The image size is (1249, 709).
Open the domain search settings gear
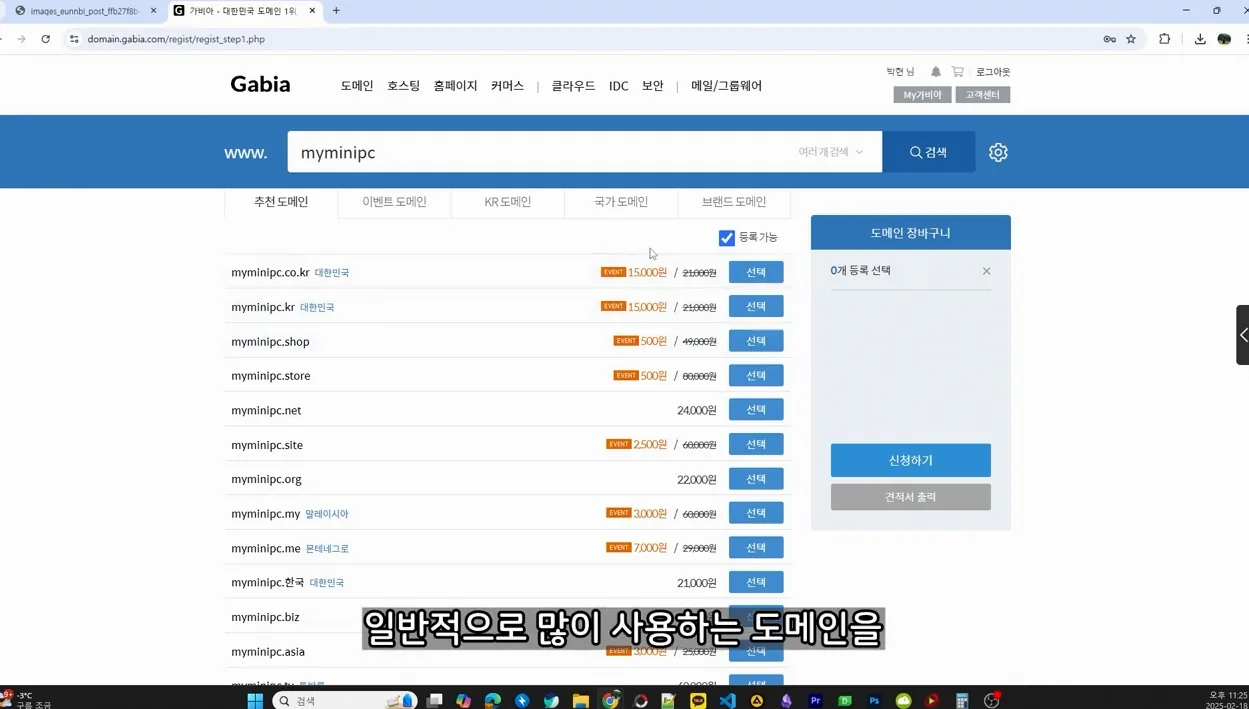pyautogui.click(x=998, y=152)
